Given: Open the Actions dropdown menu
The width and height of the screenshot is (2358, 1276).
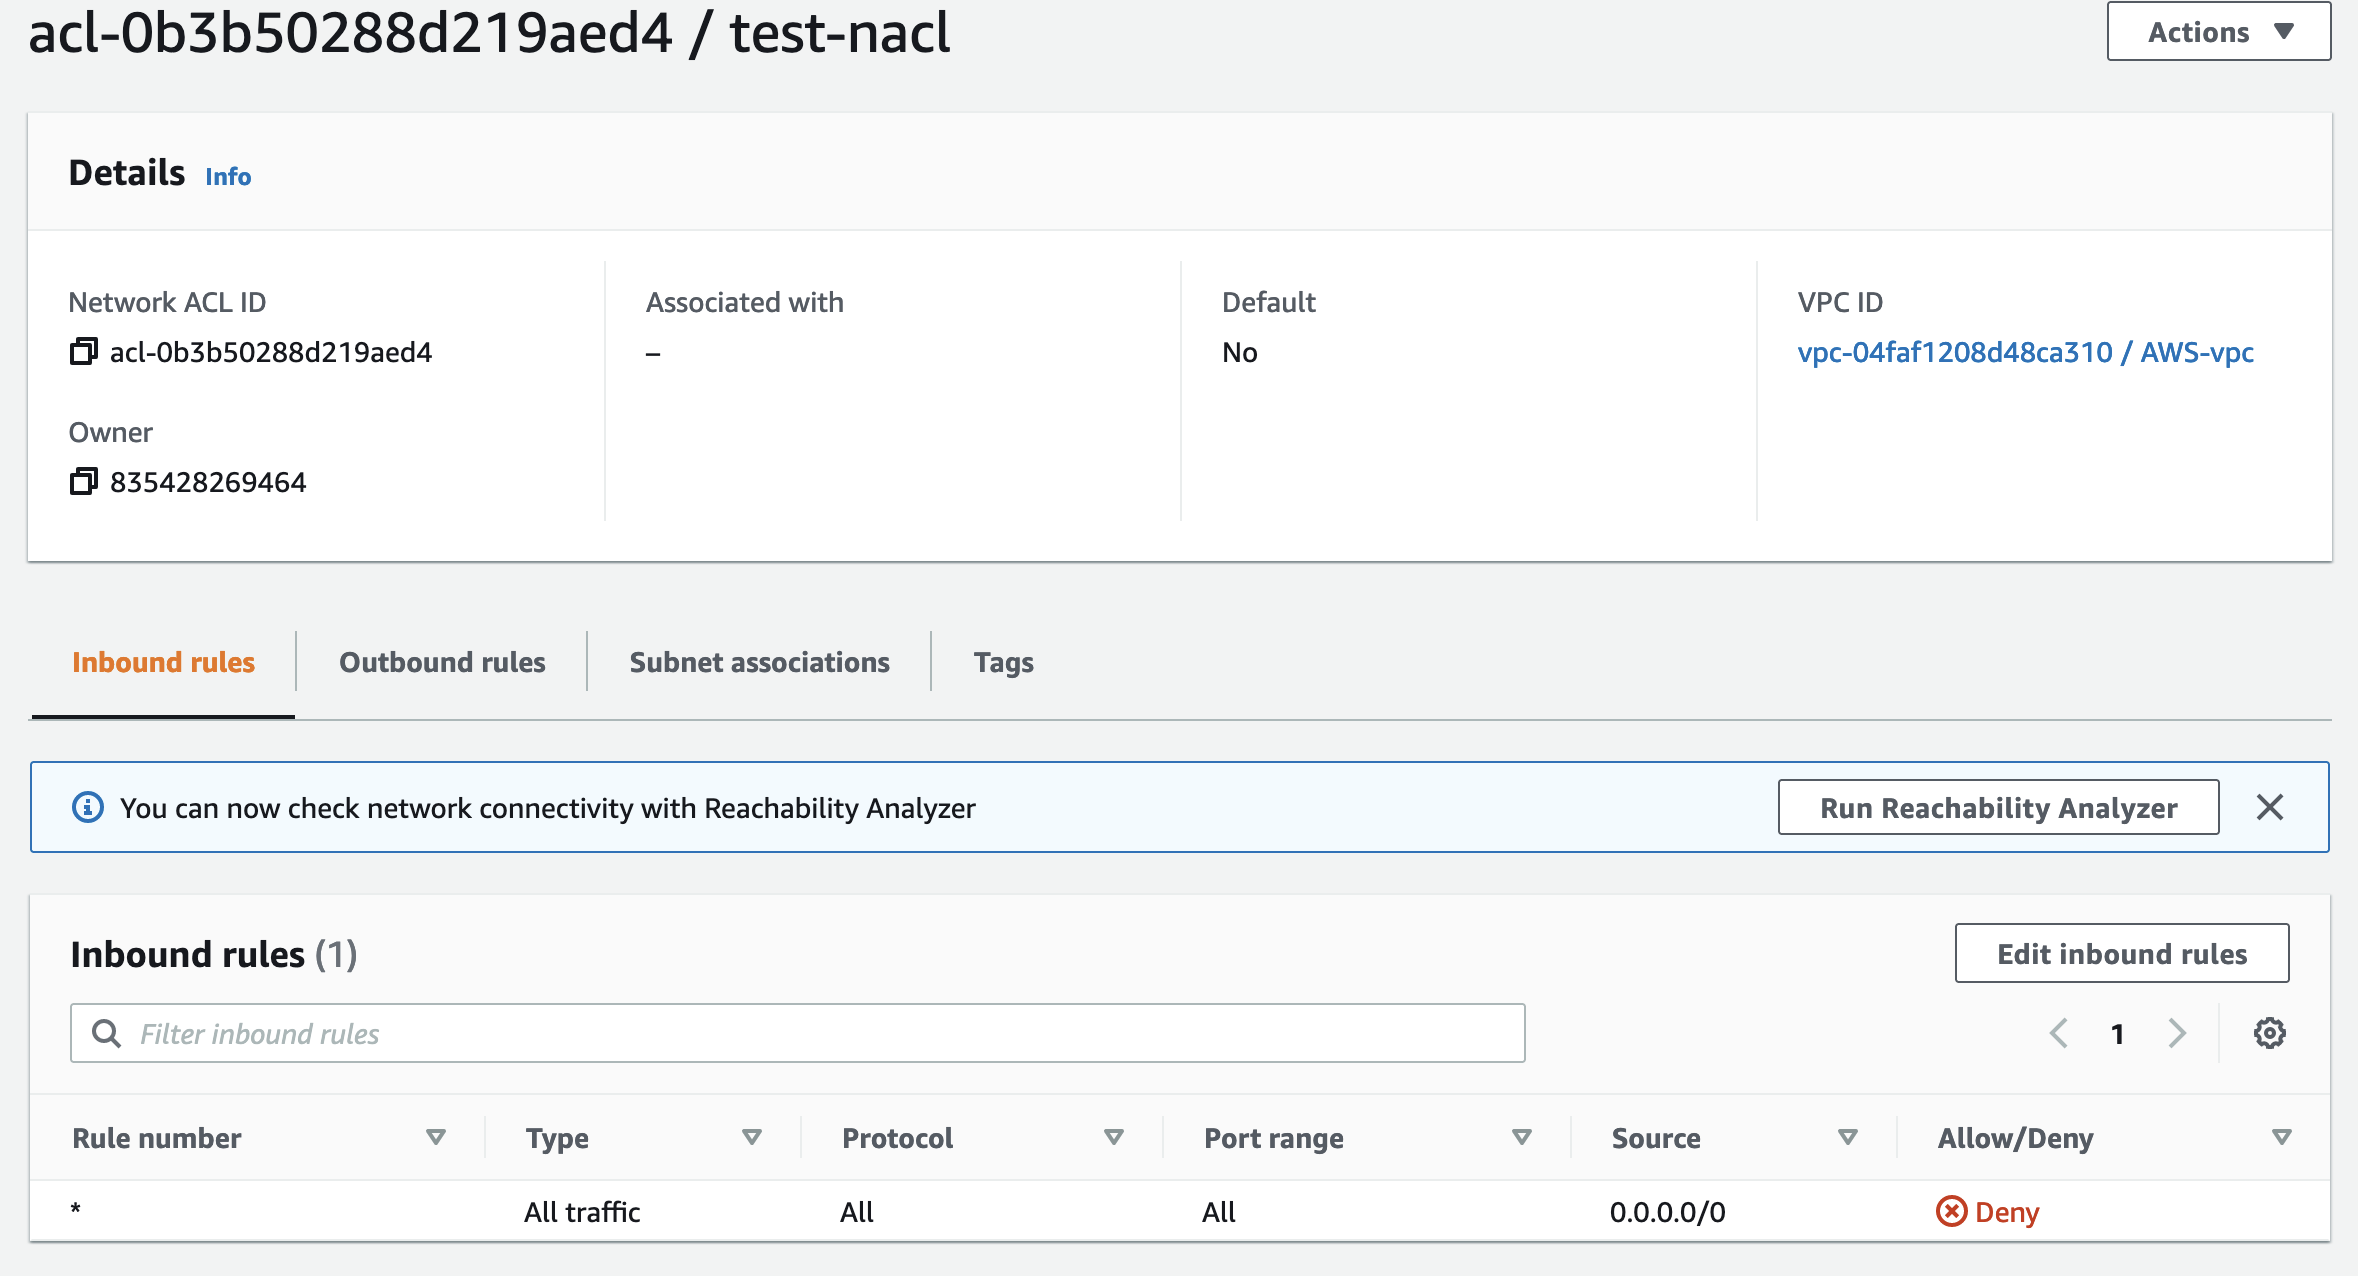Looking at the screenshot, I should click(2218, 32).
